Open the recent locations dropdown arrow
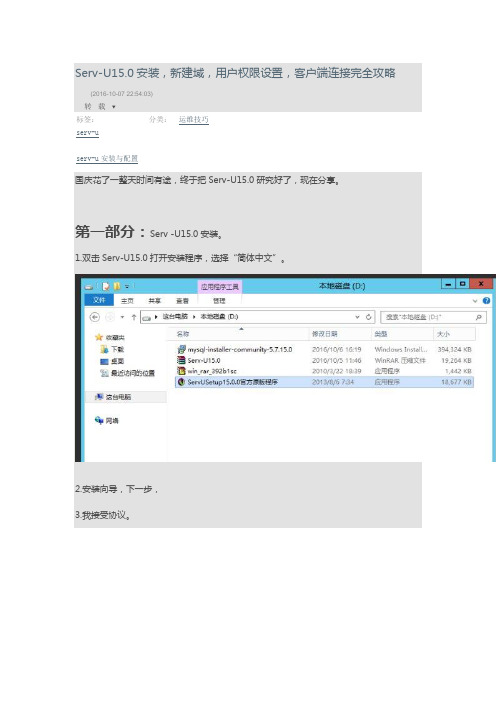496x702 pixels. [122, 317]
